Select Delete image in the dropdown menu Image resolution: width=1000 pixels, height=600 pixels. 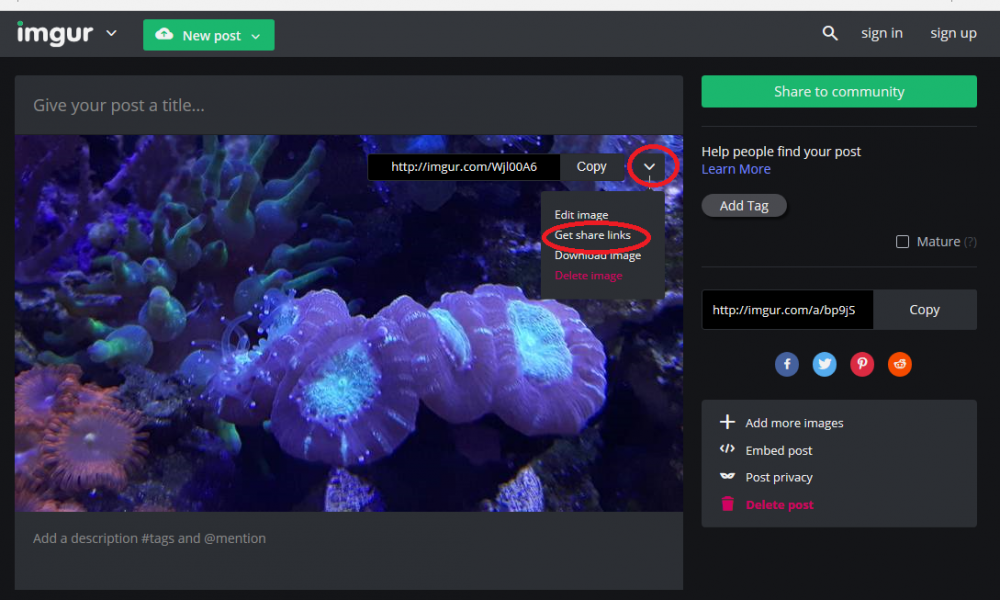(588, 276)
